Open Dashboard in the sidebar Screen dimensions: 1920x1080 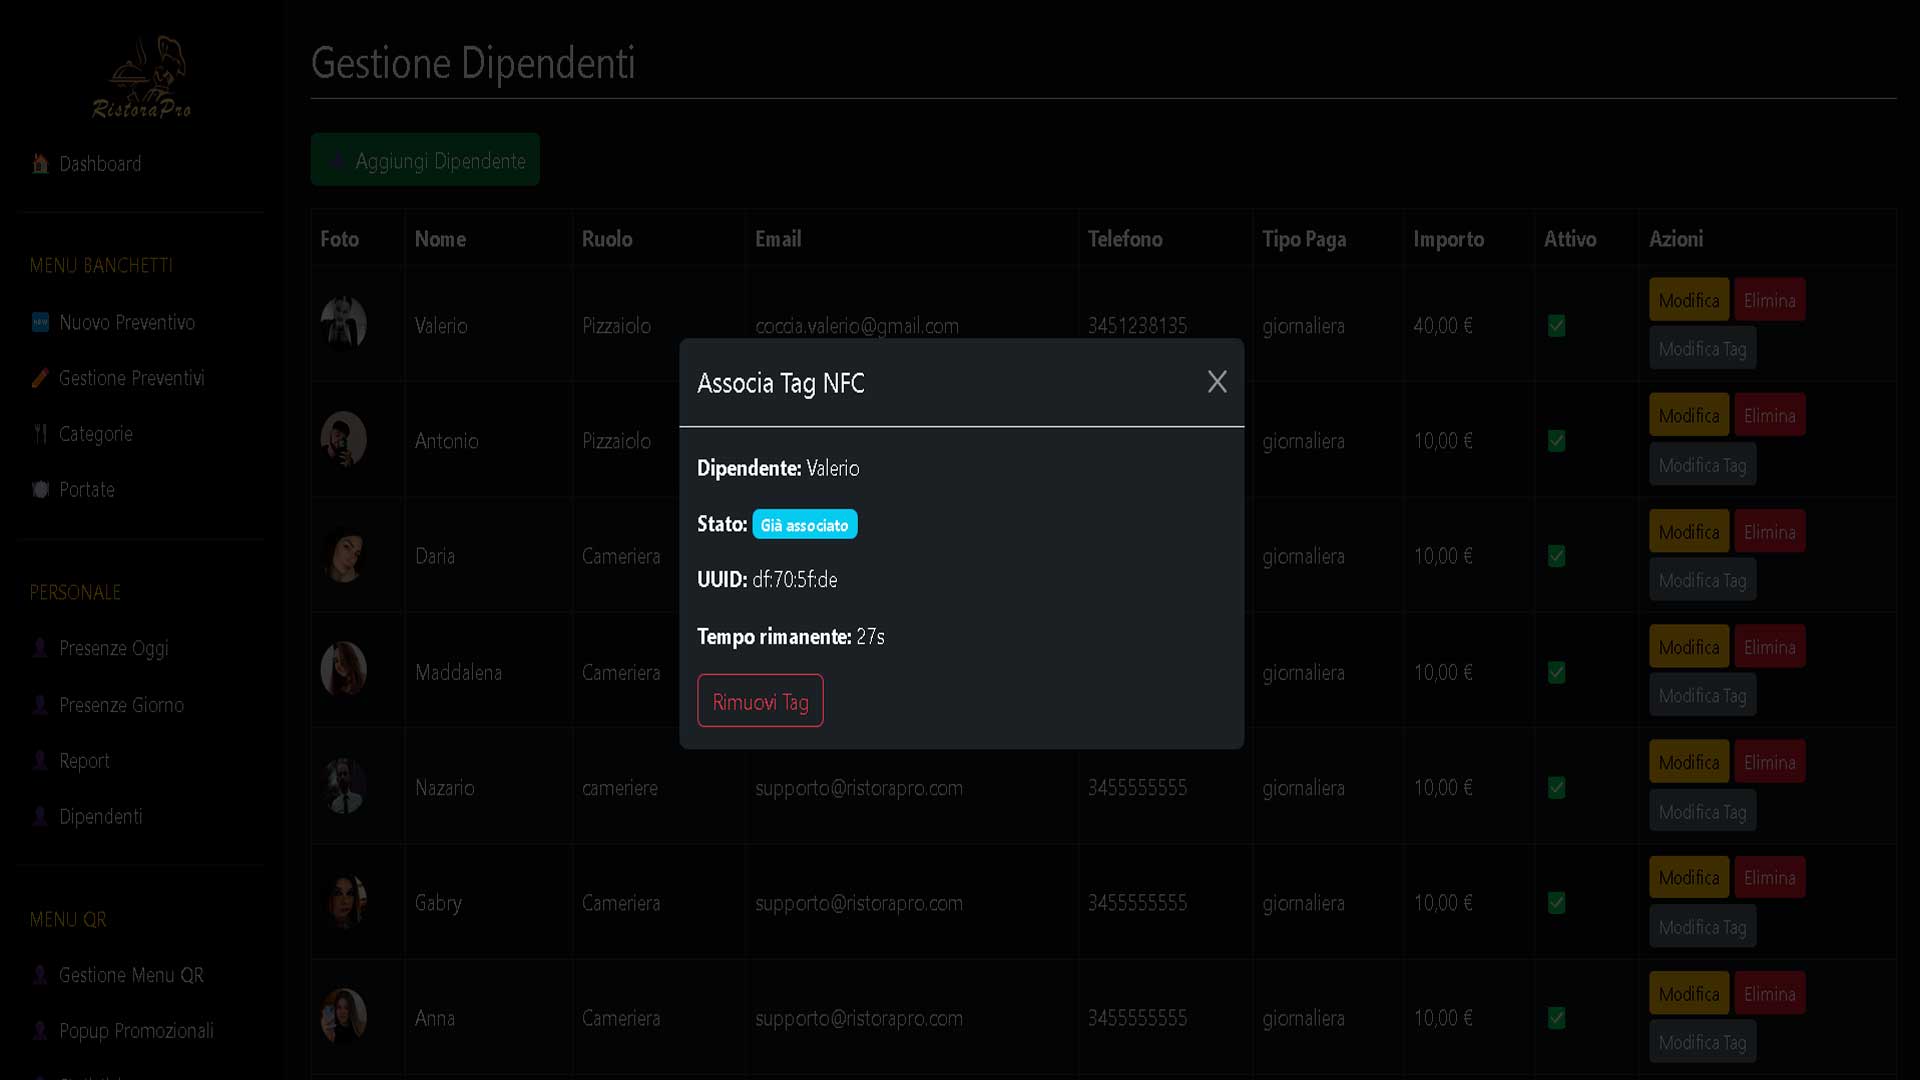click(100, 164)
